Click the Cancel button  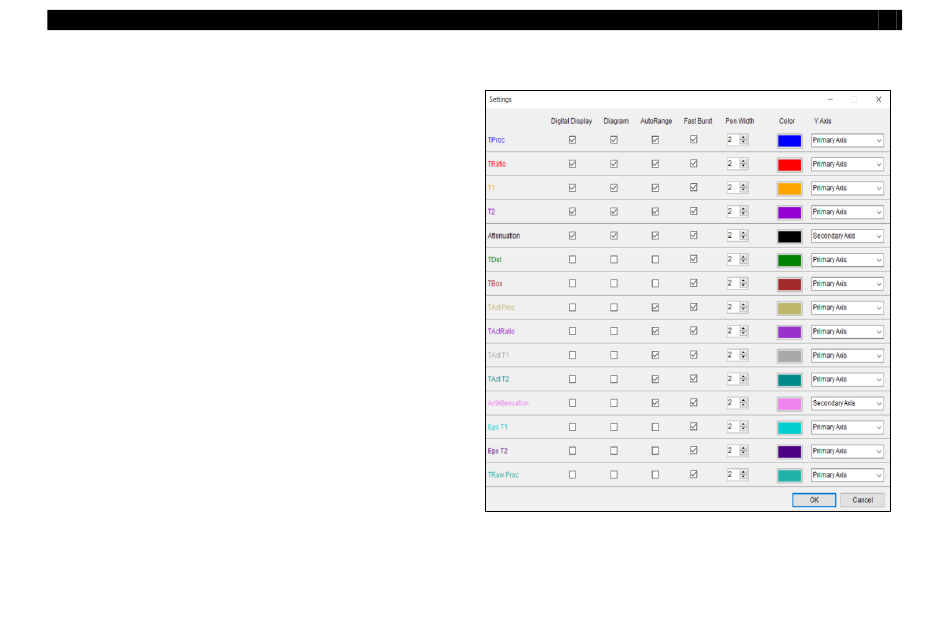862,500
